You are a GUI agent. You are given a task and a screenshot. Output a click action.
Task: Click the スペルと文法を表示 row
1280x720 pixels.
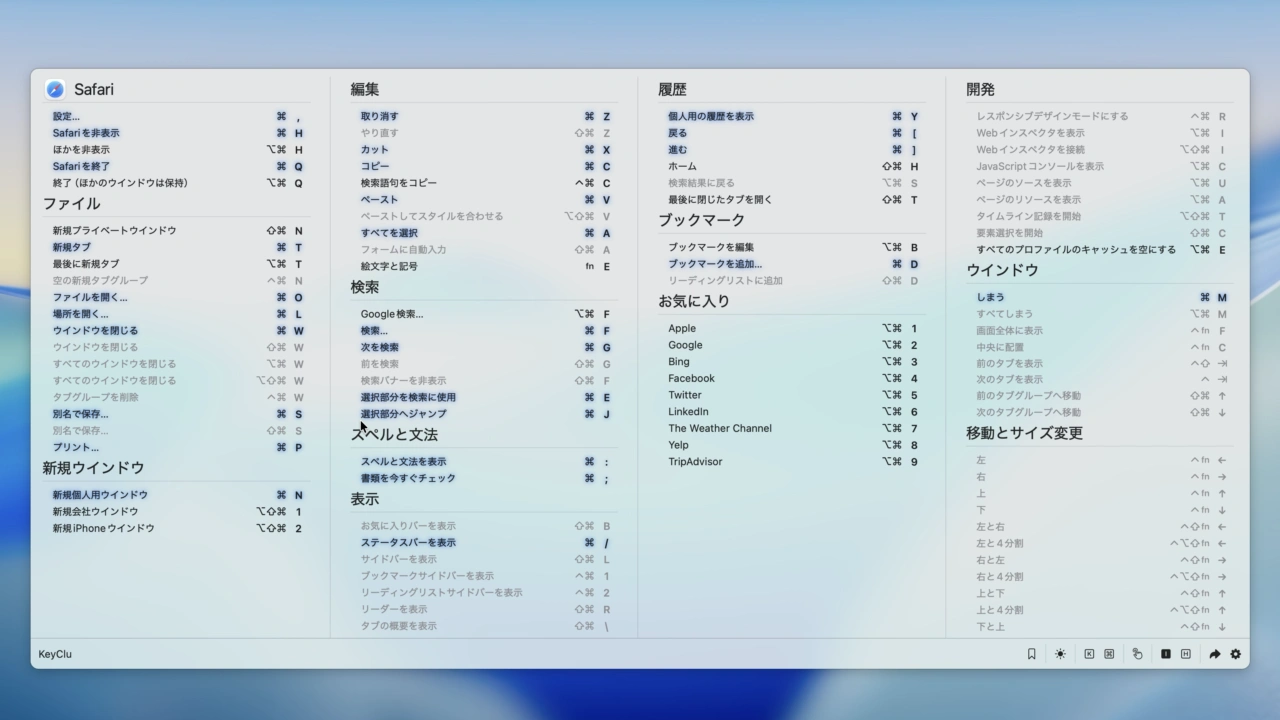[486, 461]
